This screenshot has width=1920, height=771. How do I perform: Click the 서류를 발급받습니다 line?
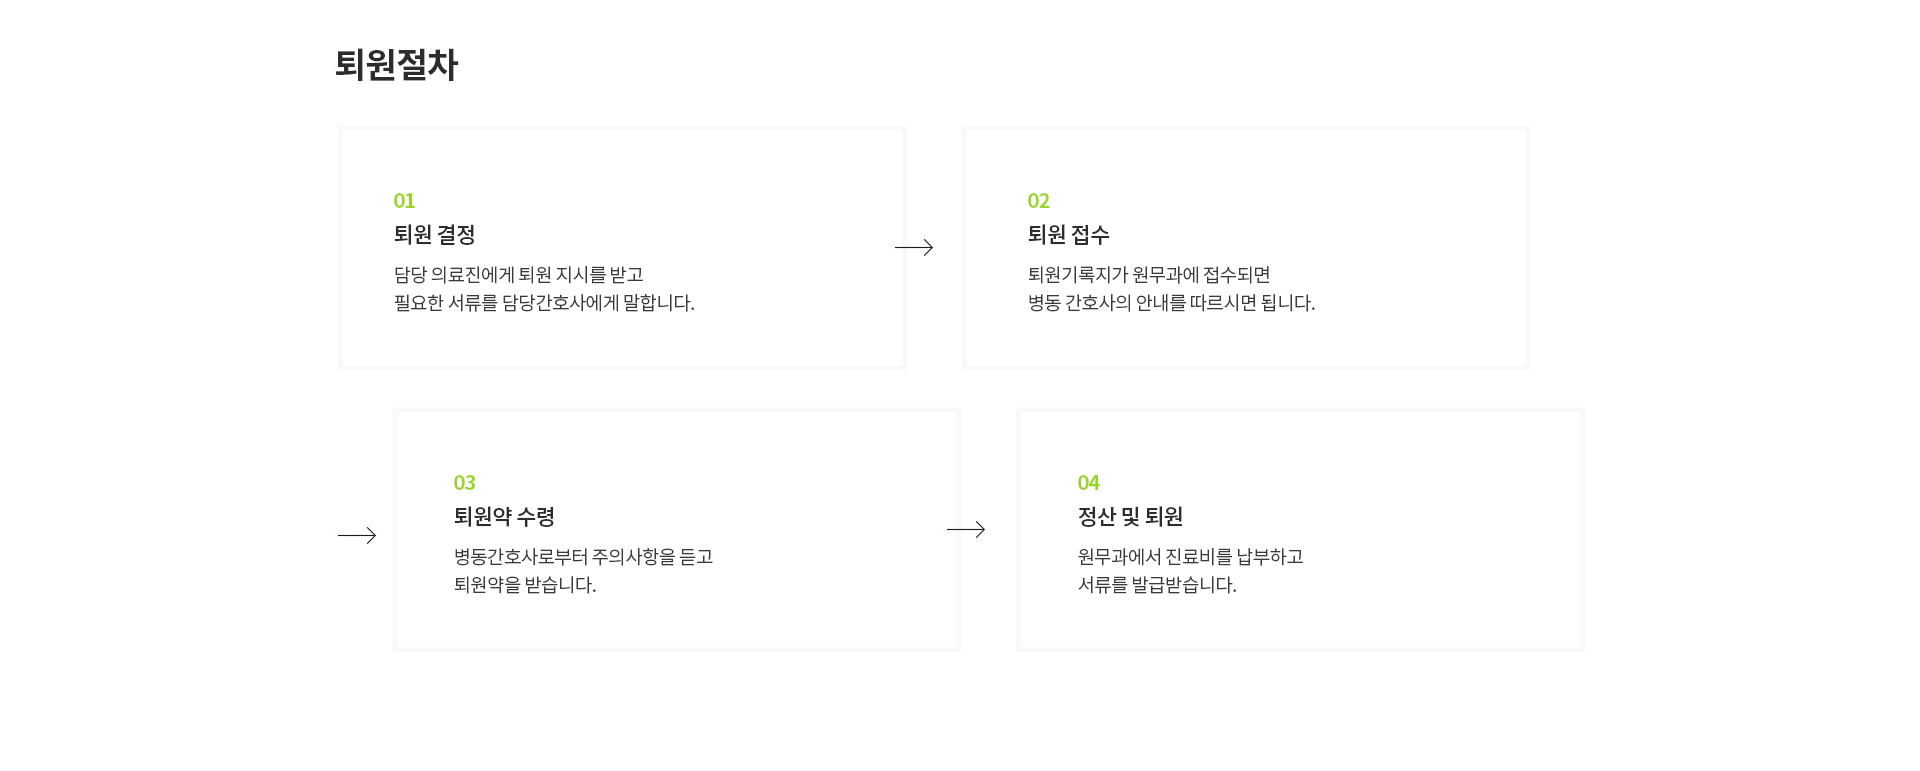tap(1158, 584)
